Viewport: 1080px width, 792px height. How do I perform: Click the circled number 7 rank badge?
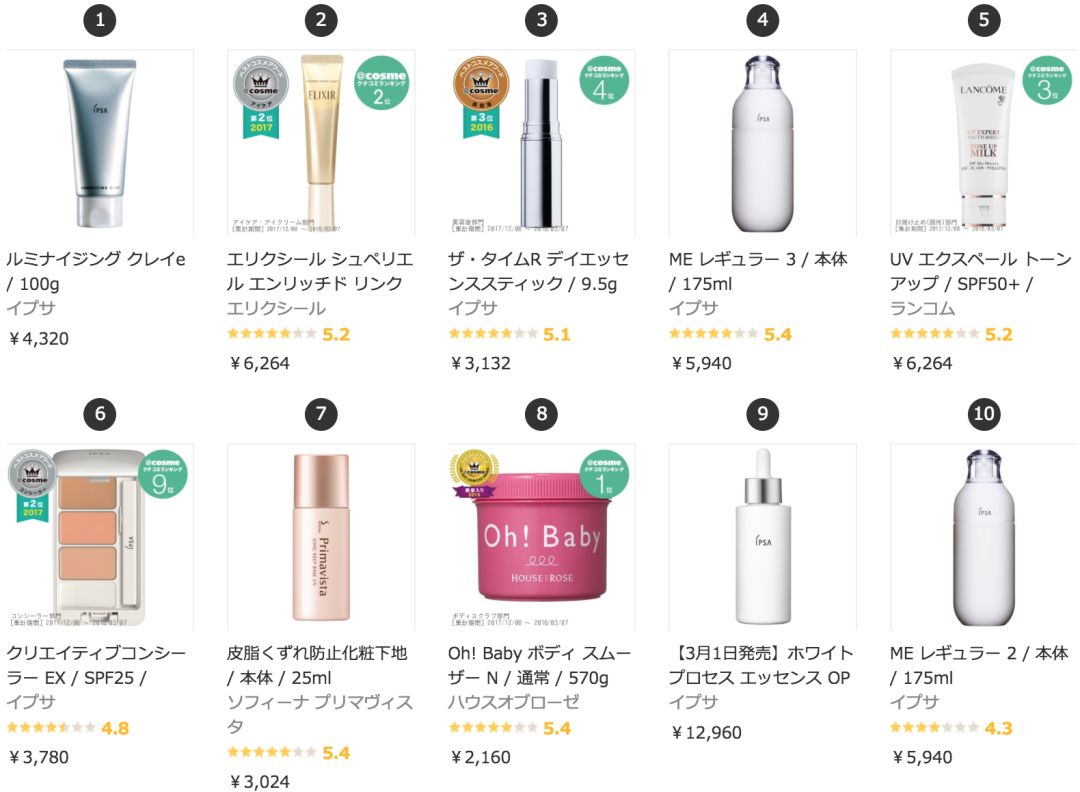point(320,413)
